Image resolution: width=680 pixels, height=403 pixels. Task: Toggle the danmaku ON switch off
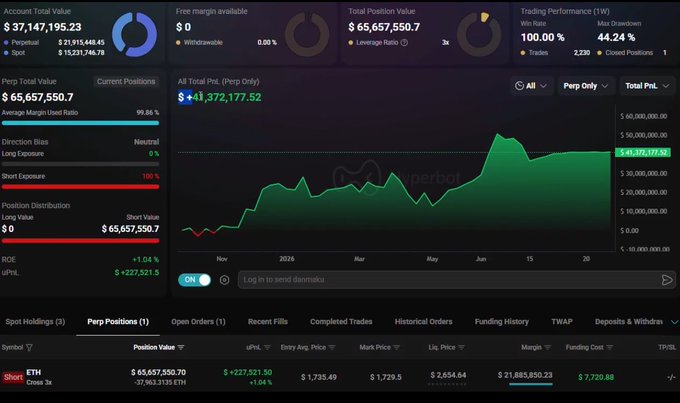[195, 280]
